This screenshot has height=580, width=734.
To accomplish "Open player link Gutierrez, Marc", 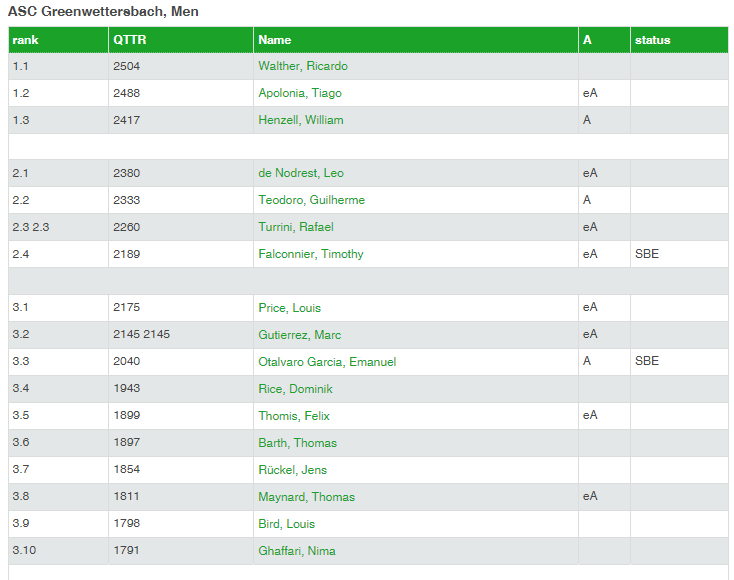I will point(300,335).
